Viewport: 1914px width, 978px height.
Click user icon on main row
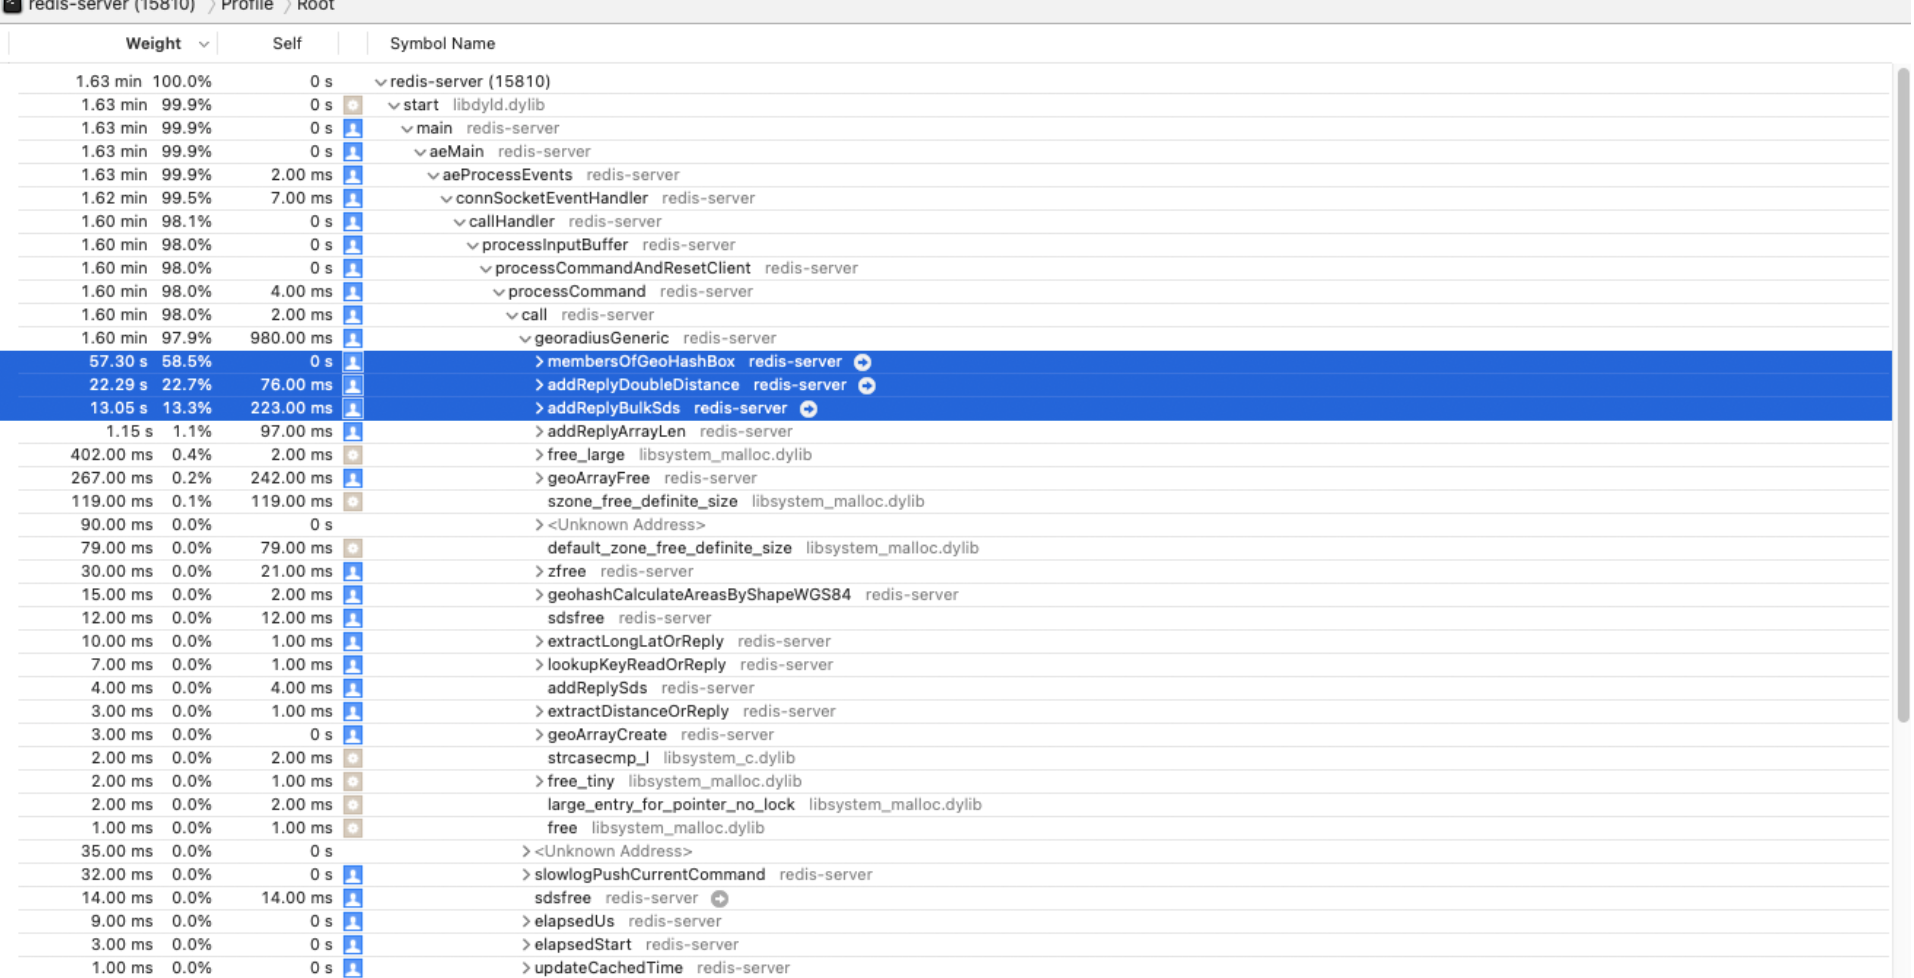click(x=353, y=128)
